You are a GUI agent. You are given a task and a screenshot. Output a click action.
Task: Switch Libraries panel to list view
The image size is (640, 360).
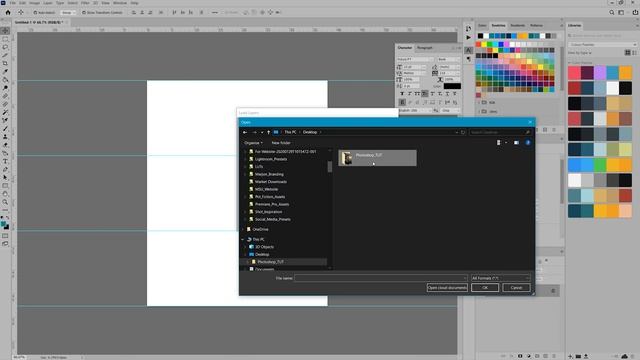click(x=634, y=53)
